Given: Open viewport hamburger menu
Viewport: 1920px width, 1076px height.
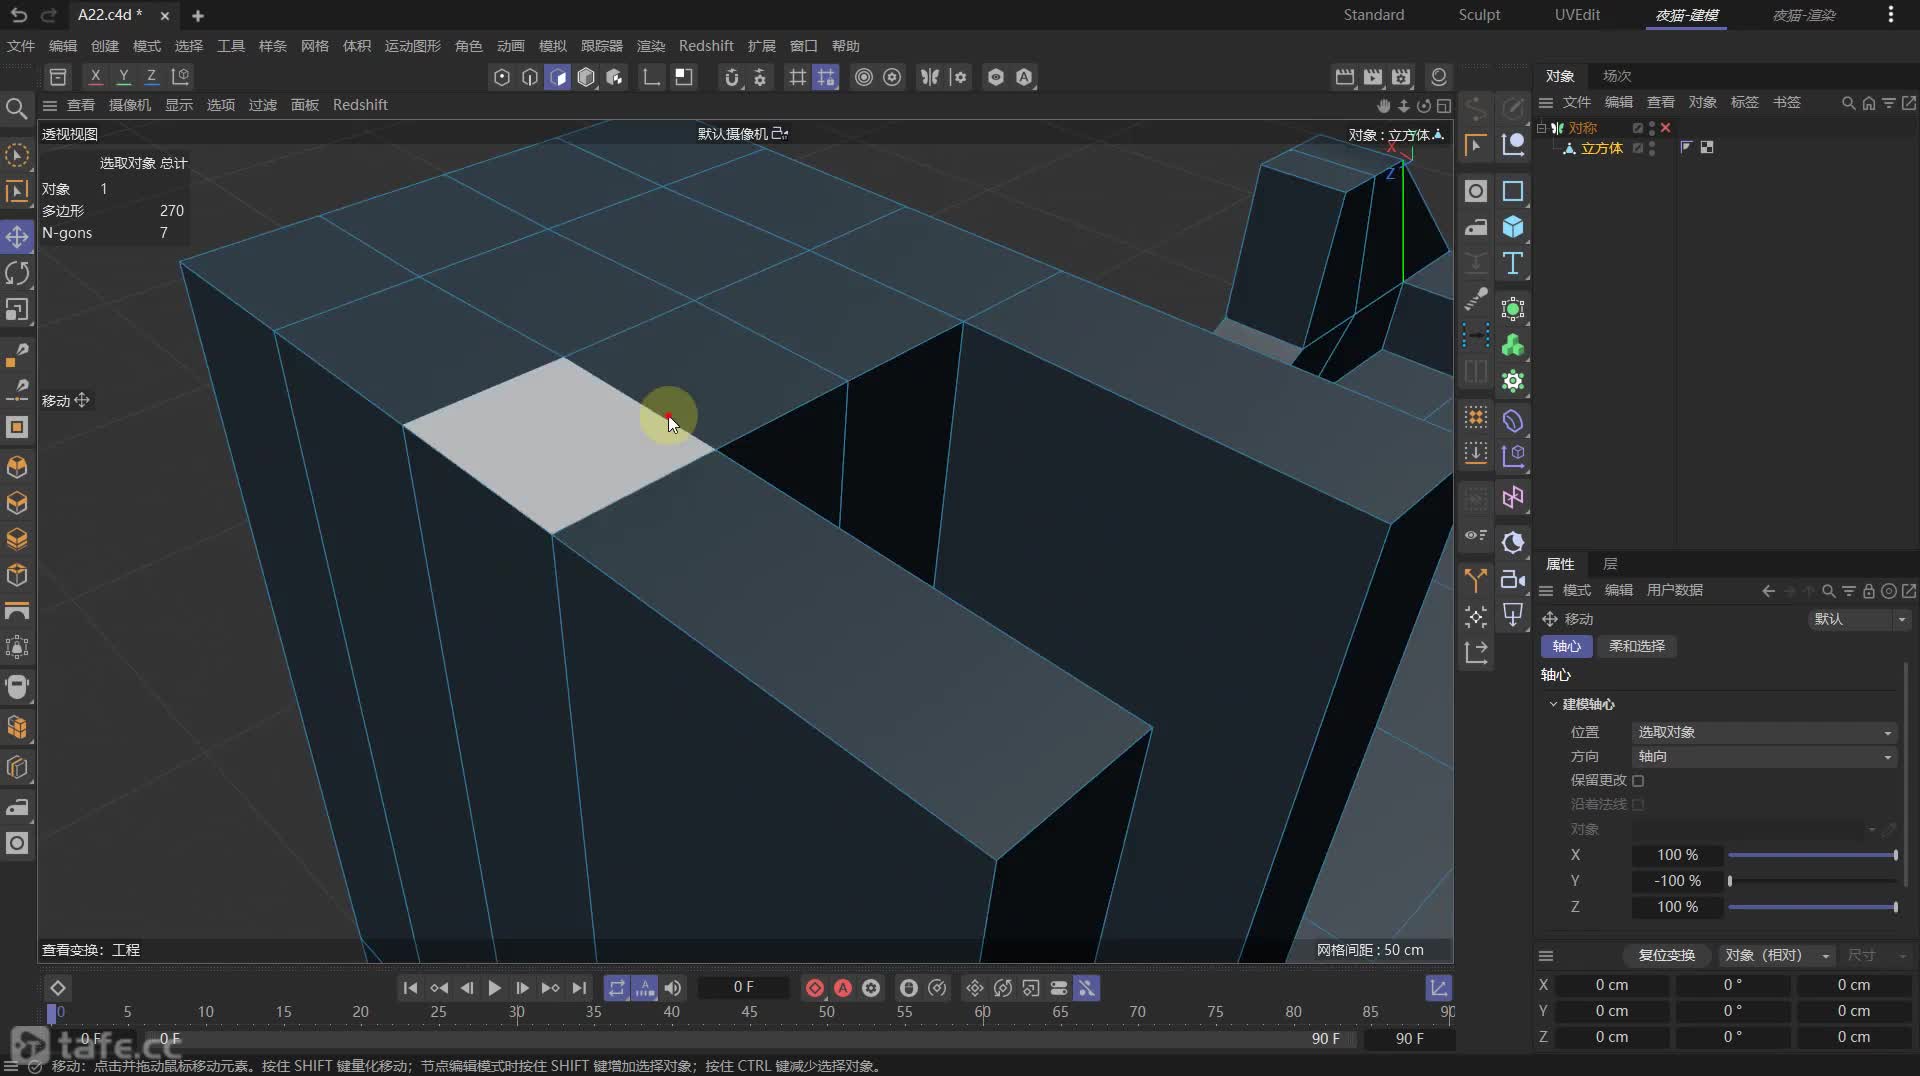Looking at the screenshot, I should pyautogui.click(x=49, y=105).
